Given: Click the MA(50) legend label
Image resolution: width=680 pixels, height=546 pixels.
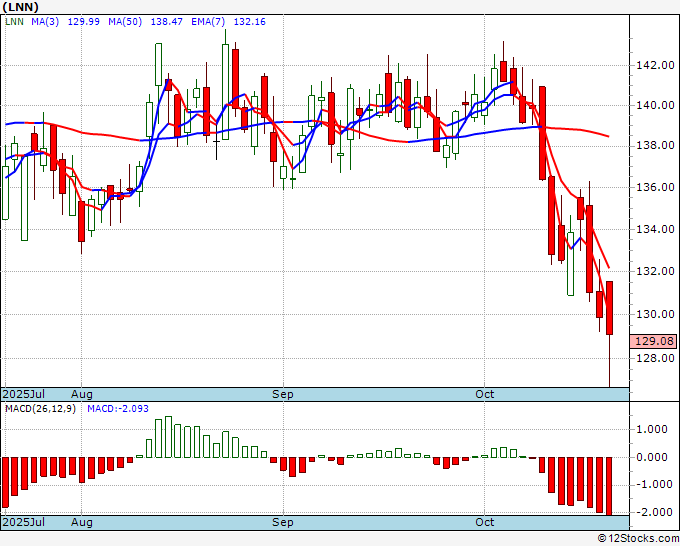Looking at the screenshot, I should pos(125,22).
